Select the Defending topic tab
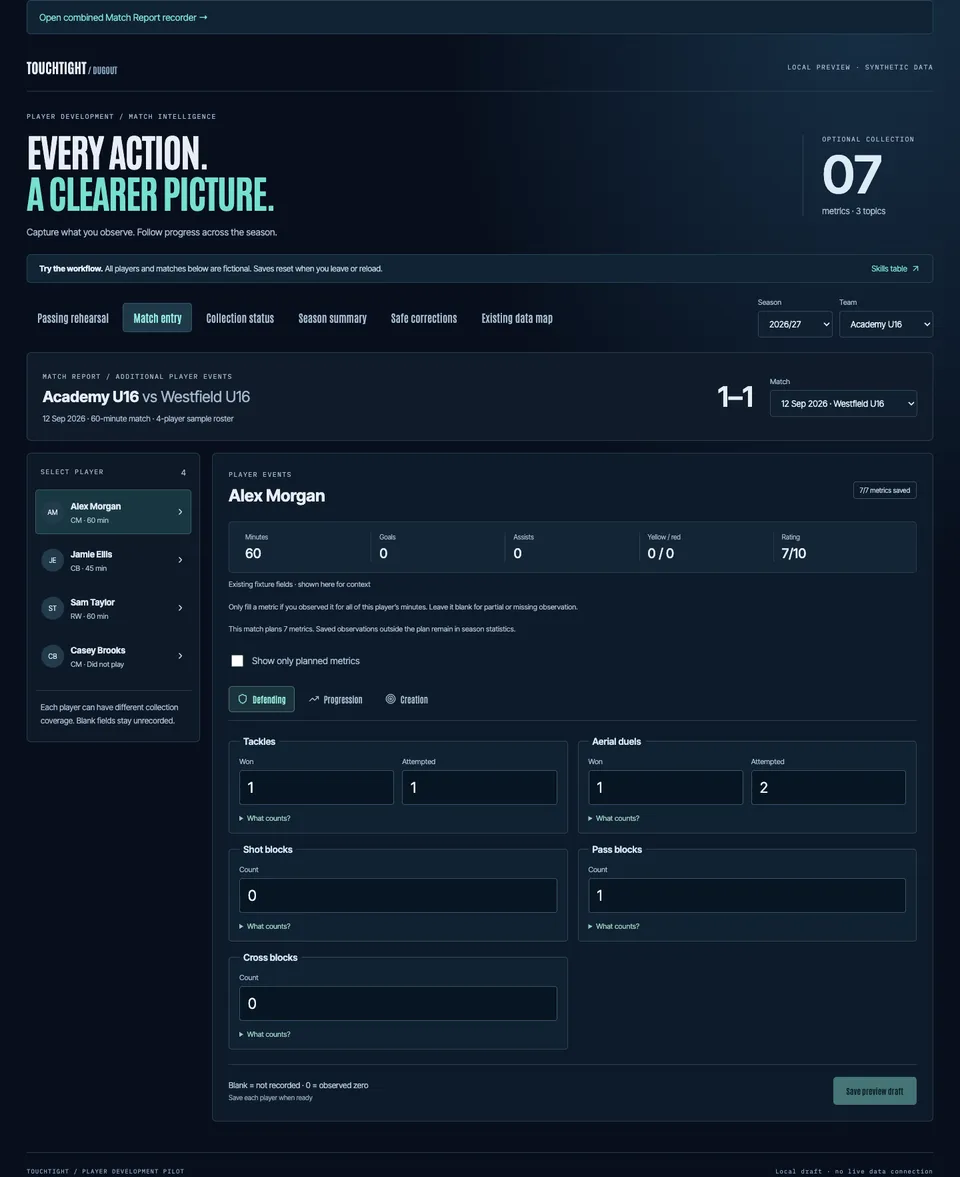Image resolution: width=960 pixels, height=1177 pixels. click(261, 699)
